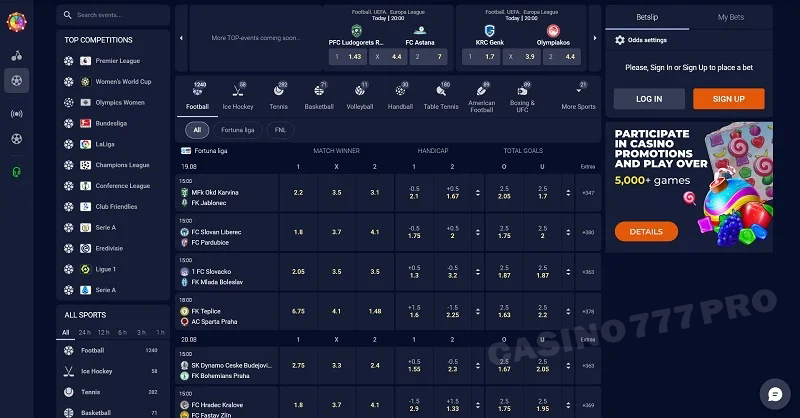Select the 1h time filter

point(160,332)
